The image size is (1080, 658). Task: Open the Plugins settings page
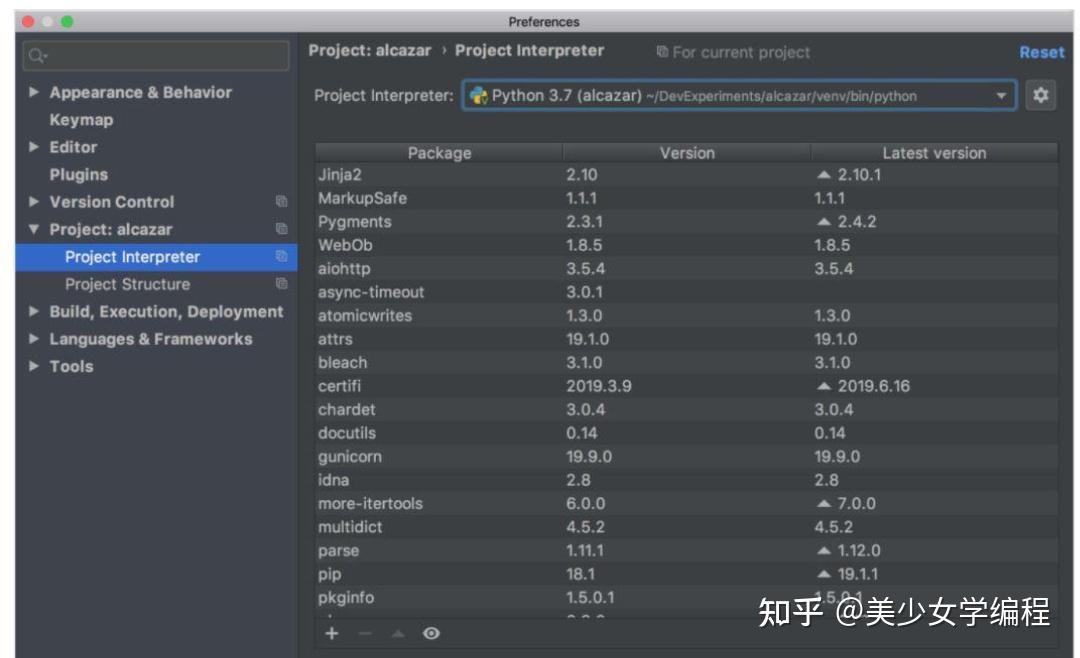coord(79,174)
